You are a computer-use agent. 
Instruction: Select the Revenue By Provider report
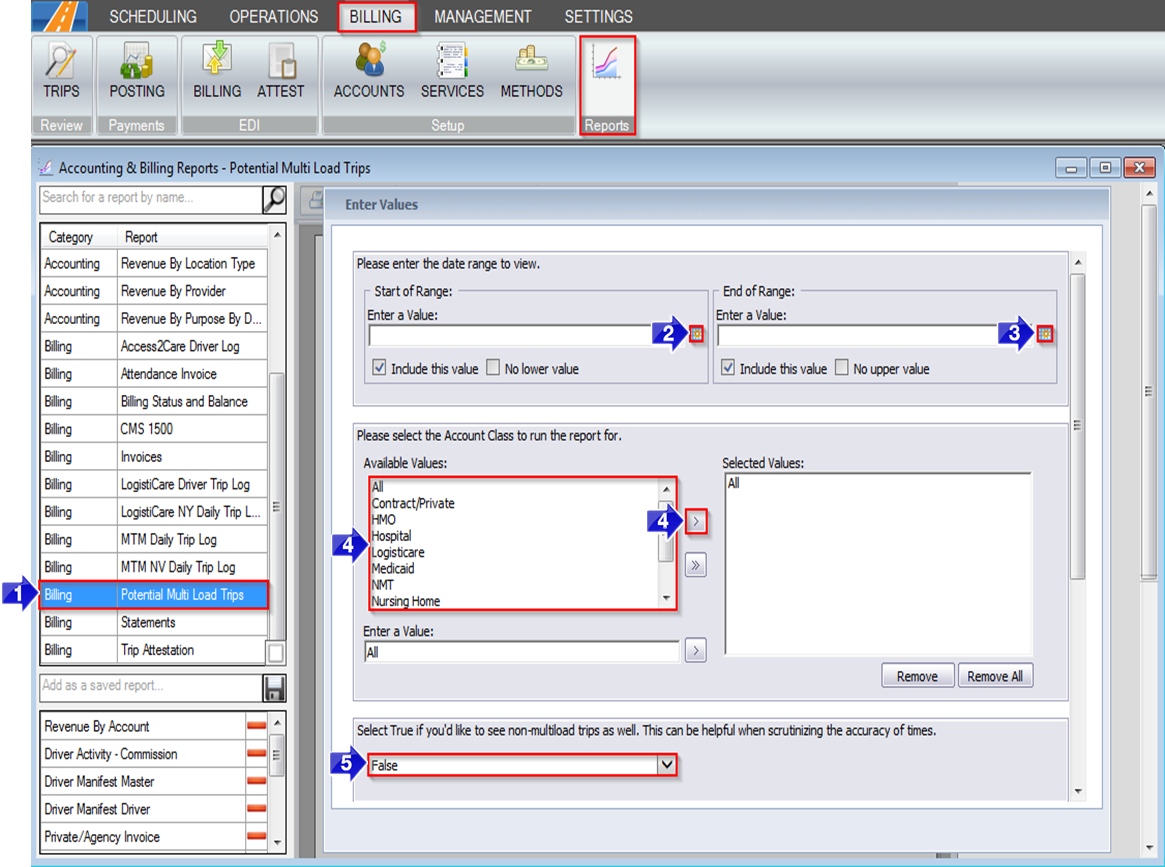pyautogui.click(x=154, y=291)
